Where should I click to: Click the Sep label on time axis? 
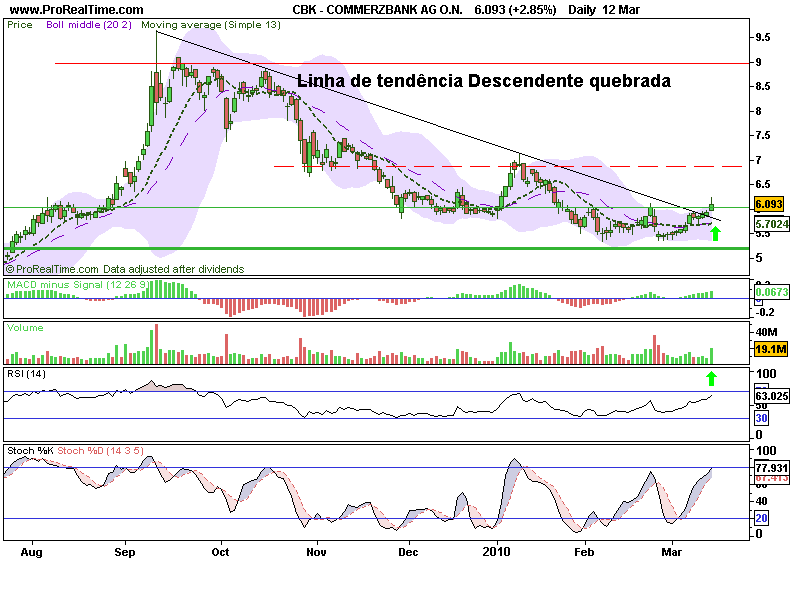click(124, 552)
